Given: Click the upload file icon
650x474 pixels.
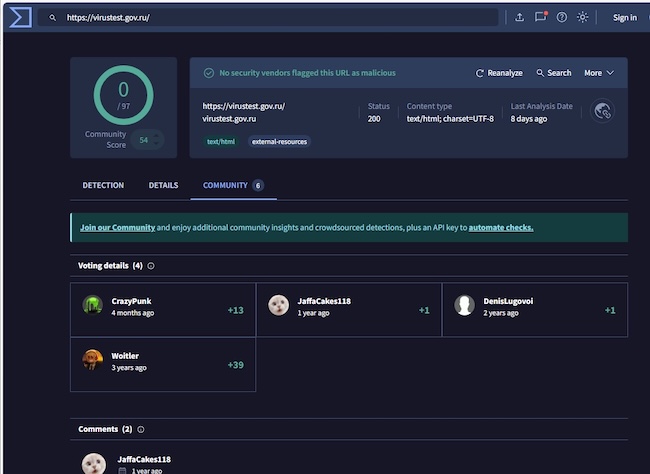Looking at the screenshot, I should (x=519, y=17).
